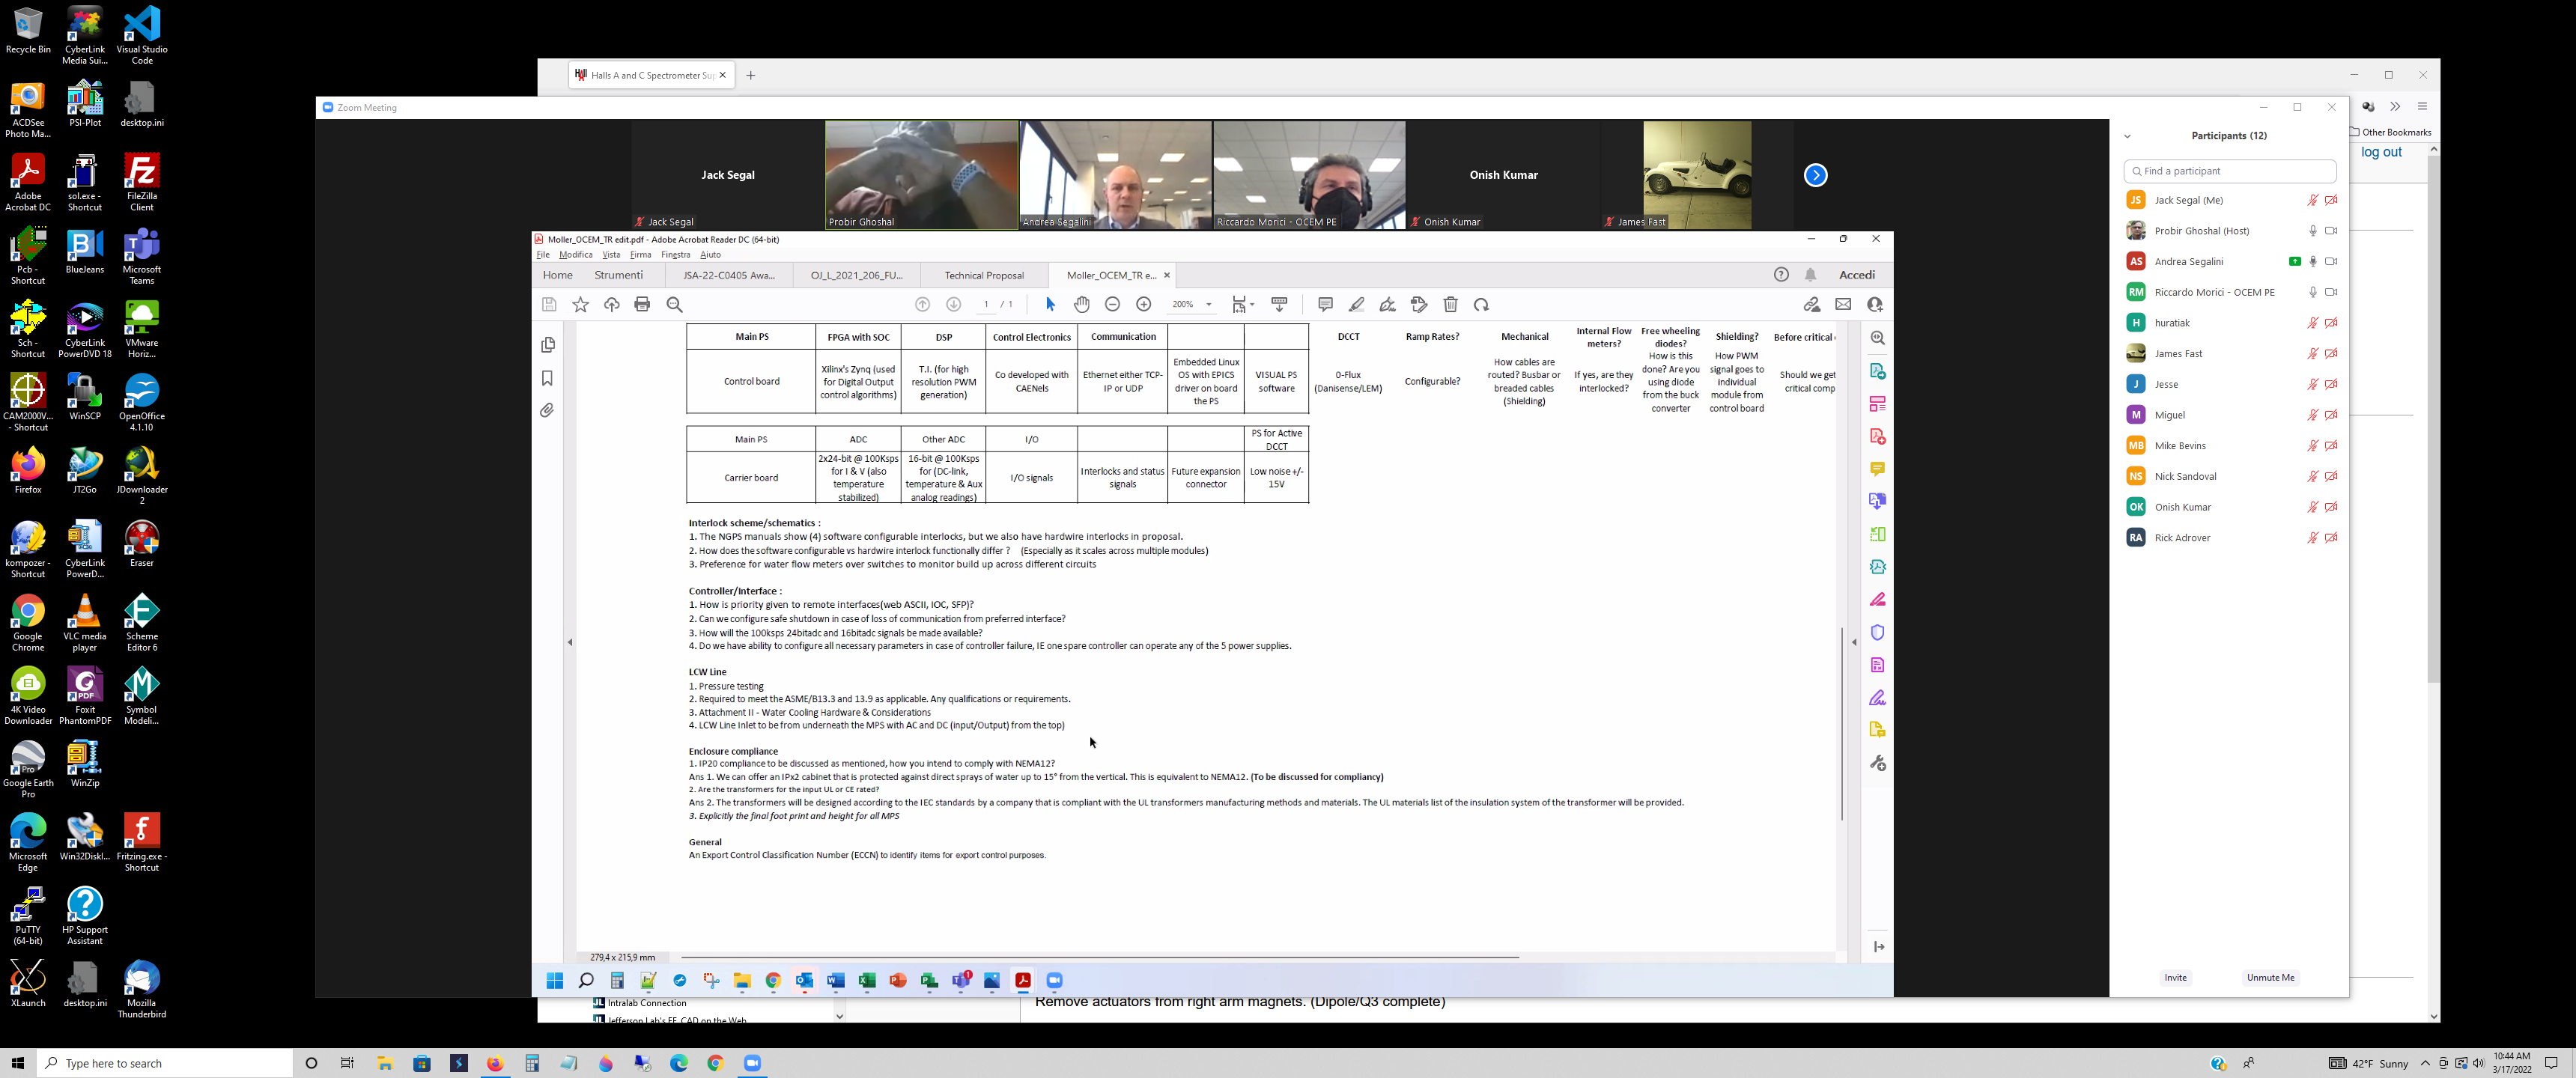Screen dimensions: 2576x1078
Task: Show hidden system tray icons caret
Action: (2425, 1063)
